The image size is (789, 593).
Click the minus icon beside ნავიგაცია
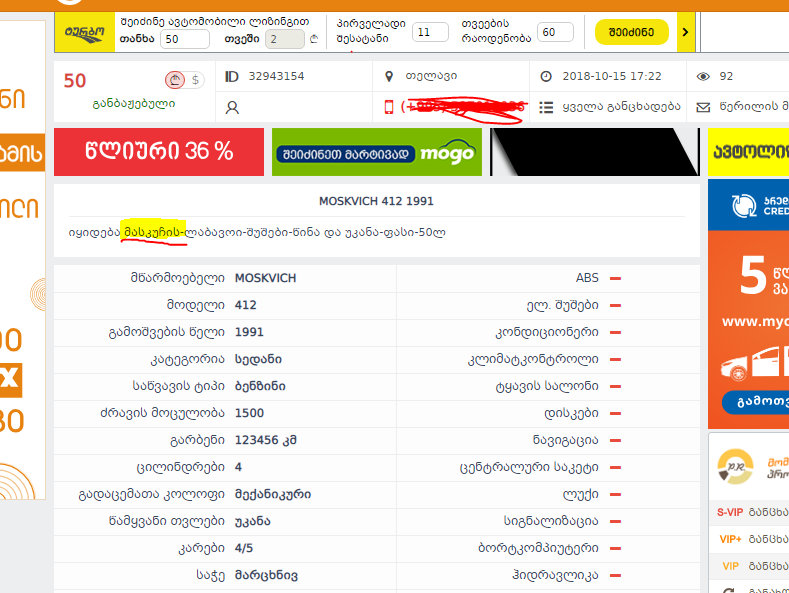615,440
